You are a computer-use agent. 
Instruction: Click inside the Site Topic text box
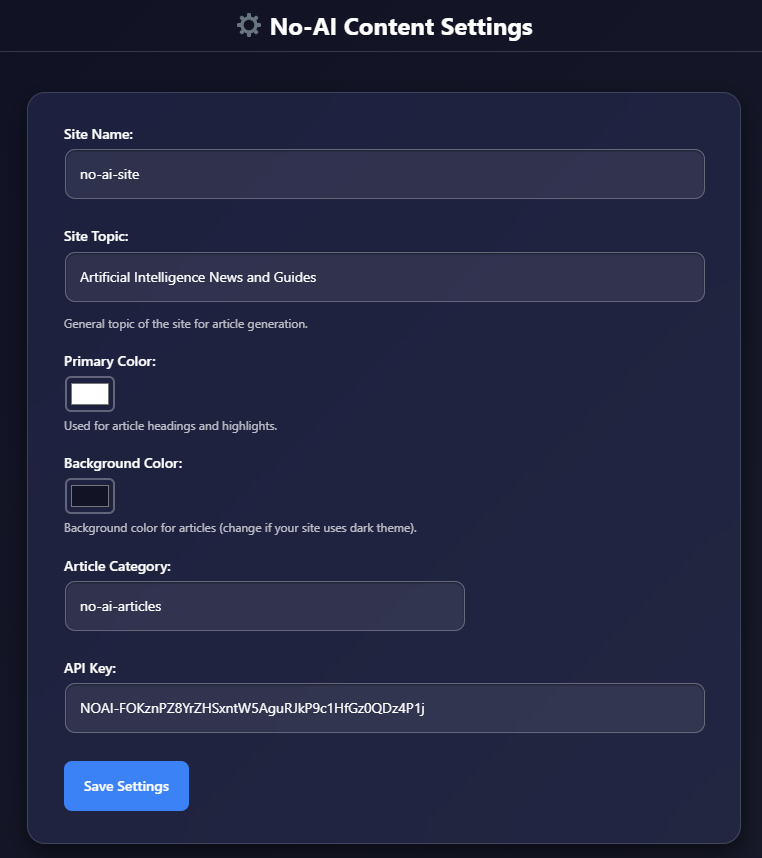(384, 277)
